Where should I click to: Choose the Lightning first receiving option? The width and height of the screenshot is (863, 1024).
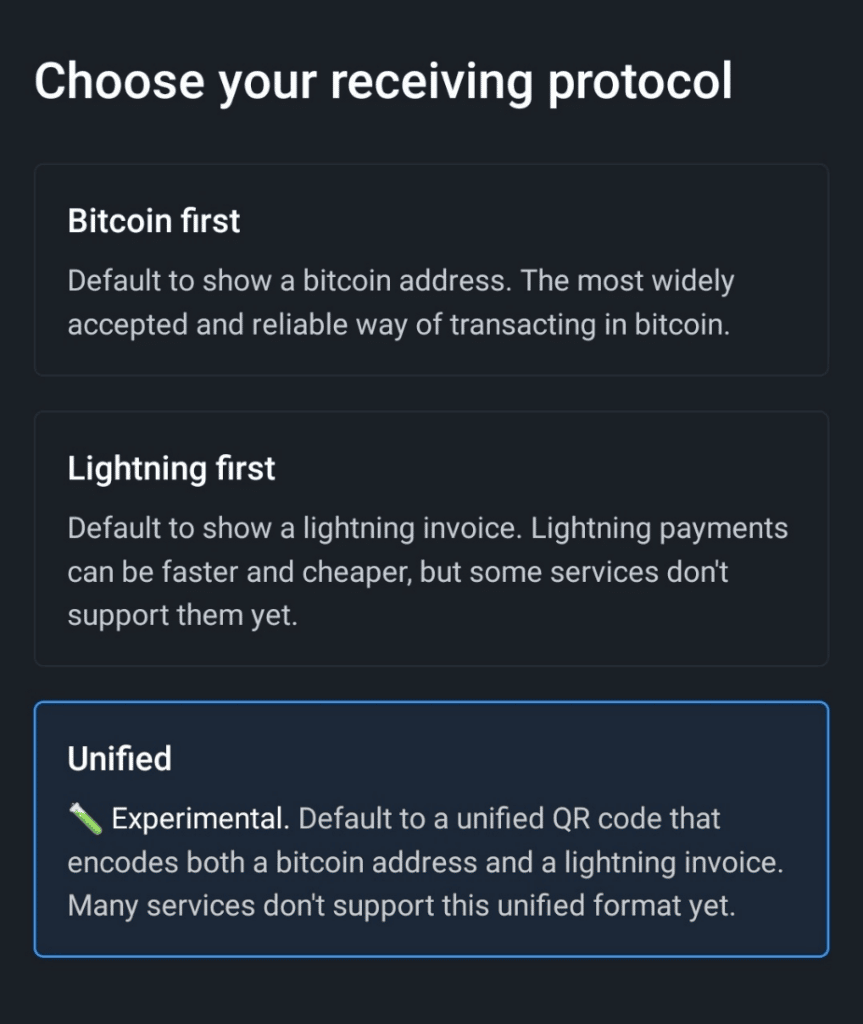431,537
